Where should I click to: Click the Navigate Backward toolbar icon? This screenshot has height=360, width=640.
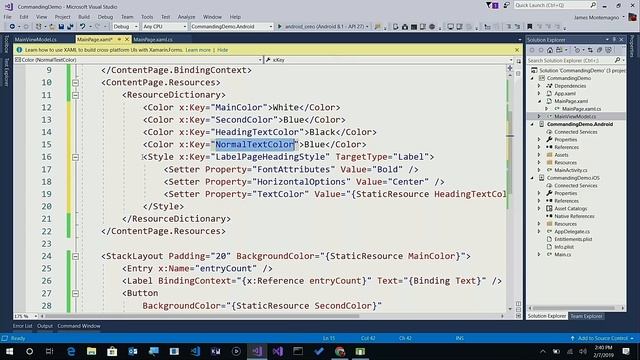[x=12, y=27]
